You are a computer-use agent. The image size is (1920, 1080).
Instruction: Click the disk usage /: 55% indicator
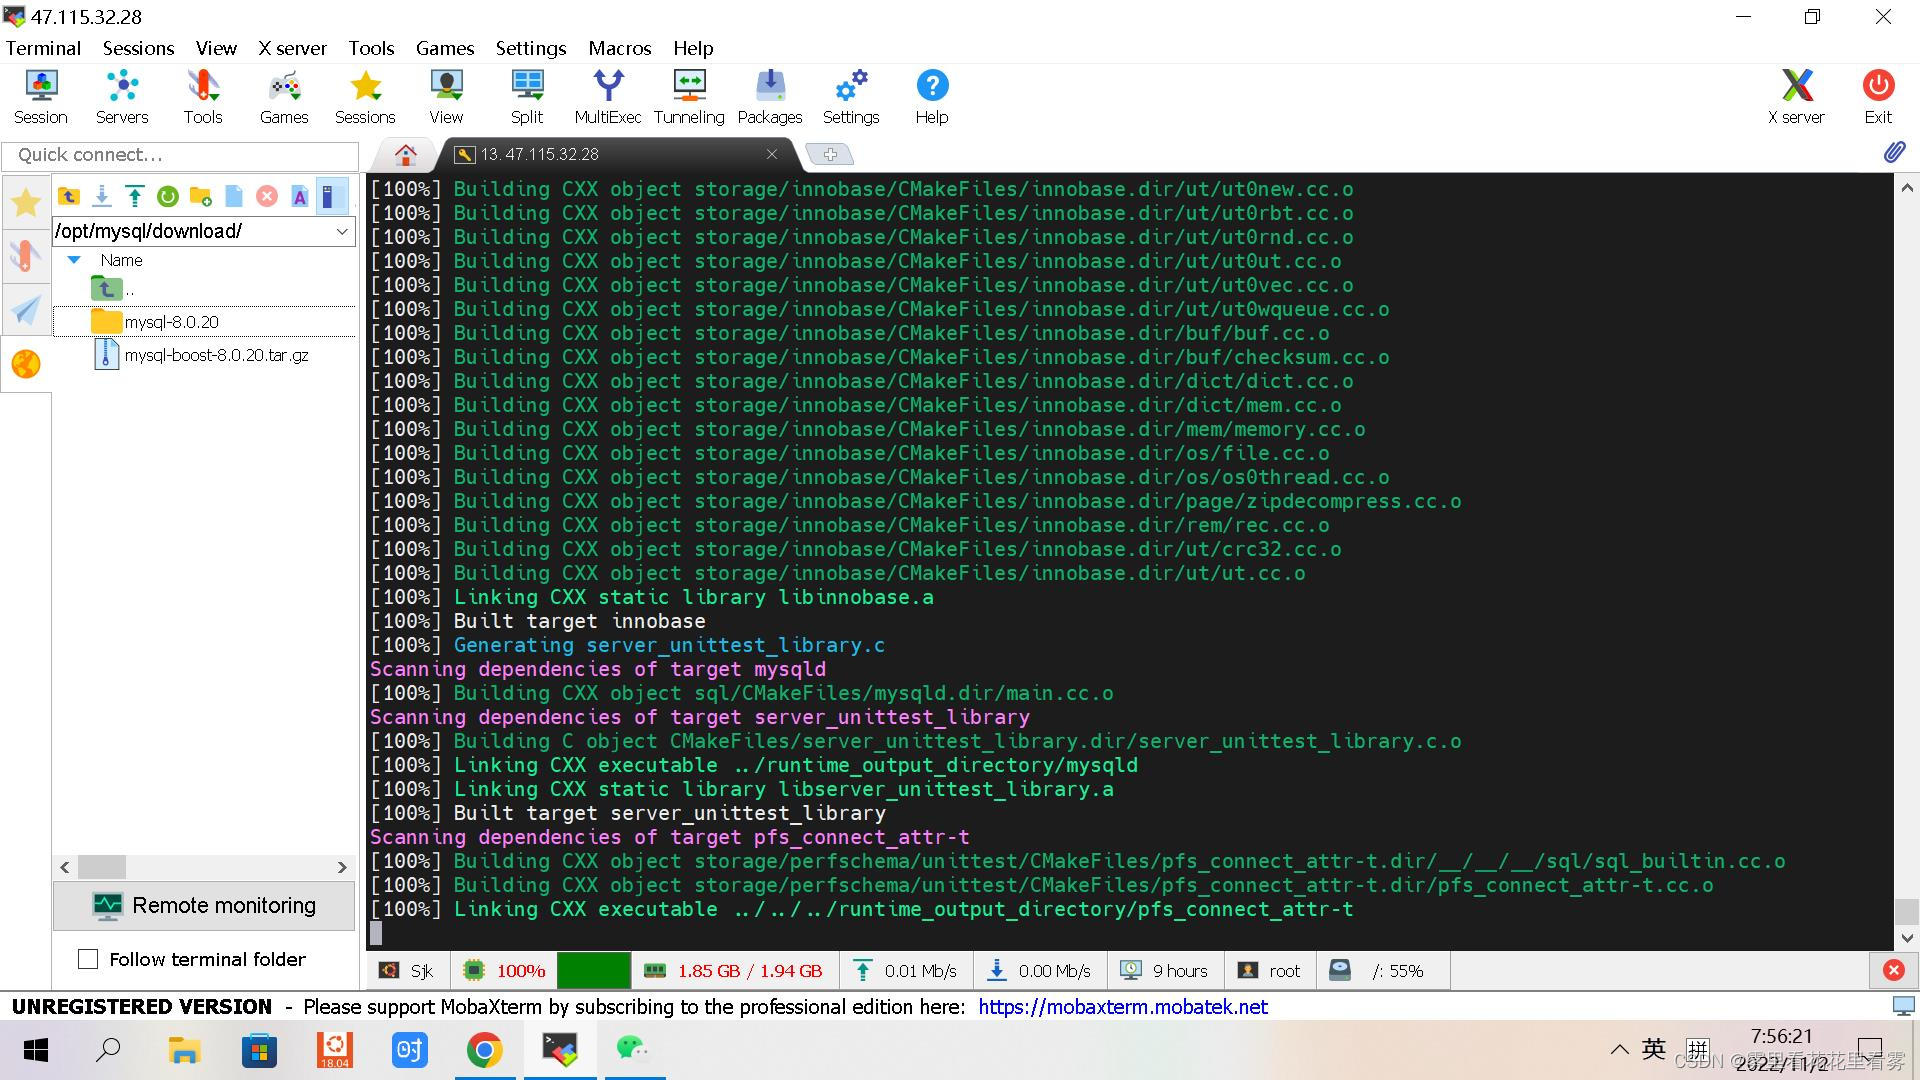point(1382,971)
